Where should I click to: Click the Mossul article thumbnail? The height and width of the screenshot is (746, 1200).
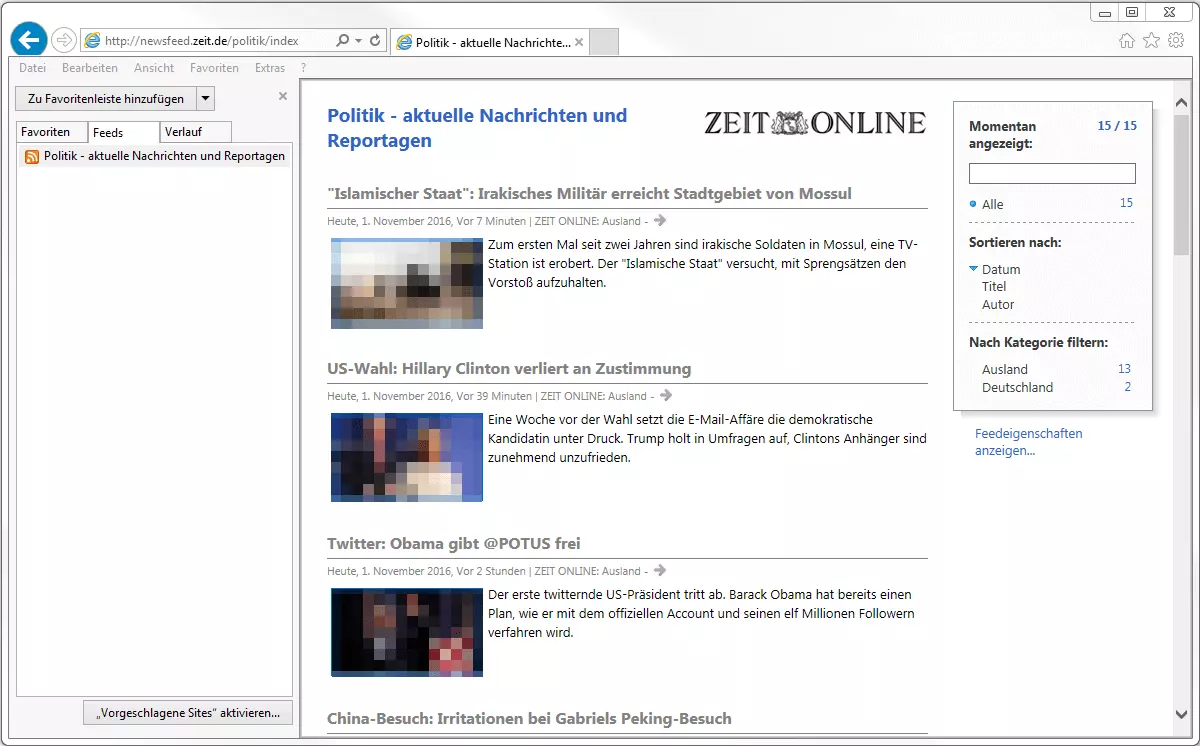click(407, 283)
